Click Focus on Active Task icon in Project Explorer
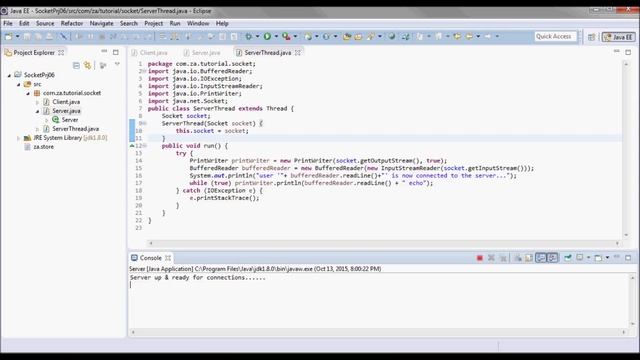Screen dimensions: 640x360 pos(103,65)
